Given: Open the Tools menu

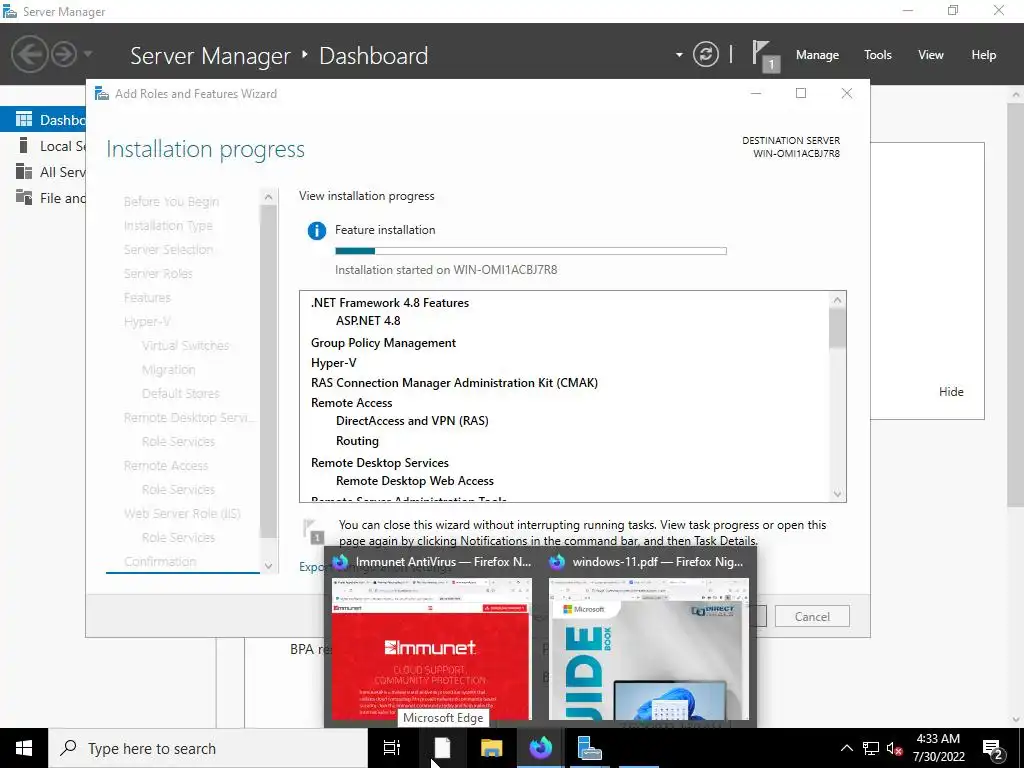Looking at the screenshot, I should (x=878, y=55).
